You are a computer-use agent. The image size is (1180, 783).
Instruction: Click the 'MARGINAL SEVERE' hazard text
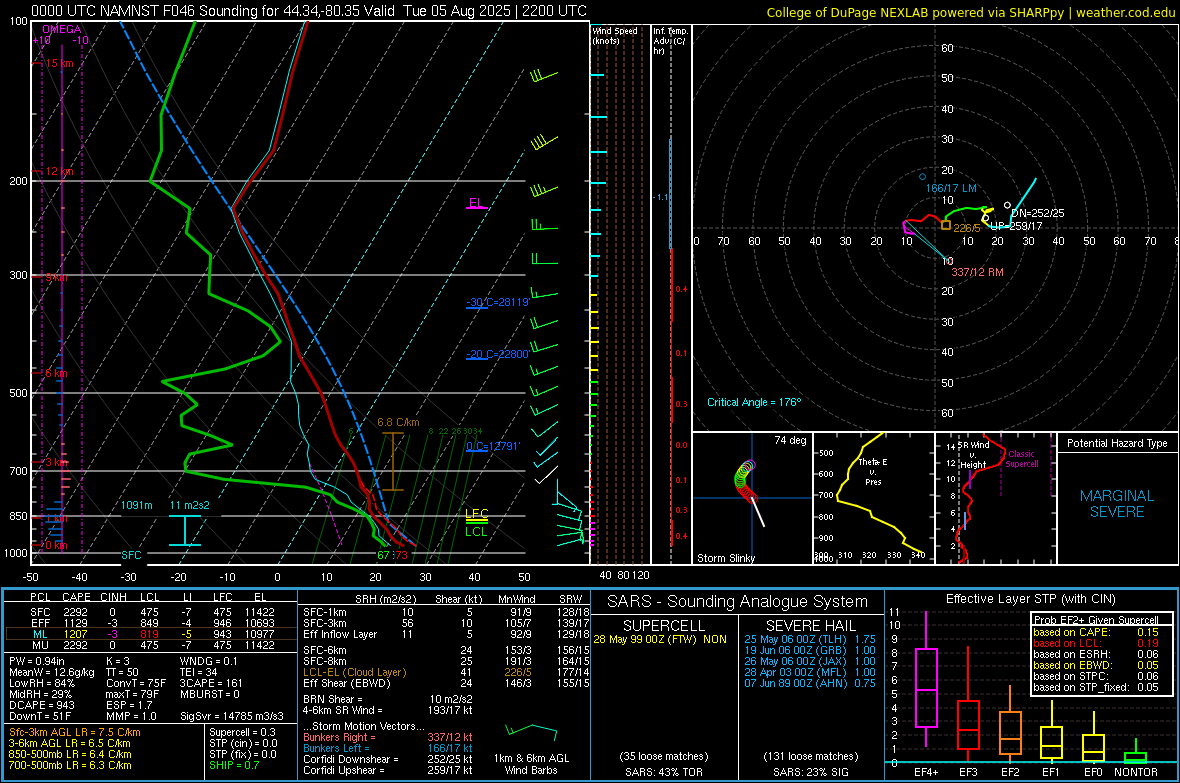pyautogui.click(x=1117, y=504)
